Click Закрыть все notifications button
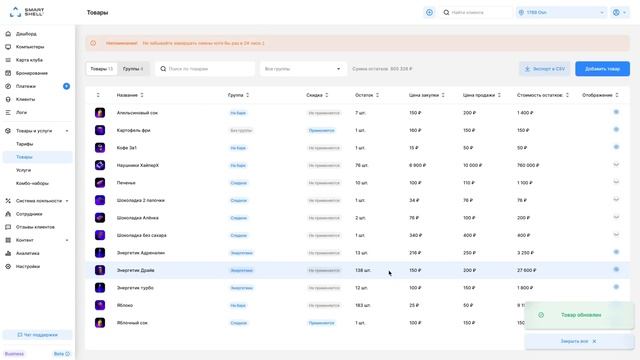 click(x=579, y=341)
